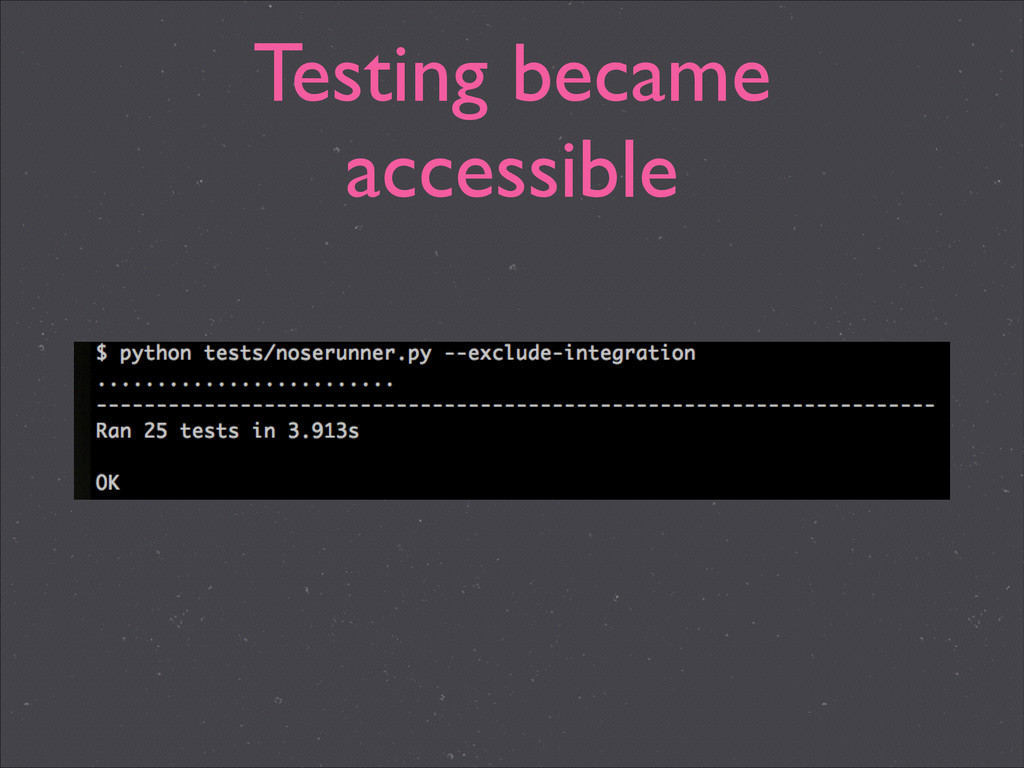The width and height of the screenshot is (1024, 768).
Task: Click the word 'in' in the results line
Action: 264,431
